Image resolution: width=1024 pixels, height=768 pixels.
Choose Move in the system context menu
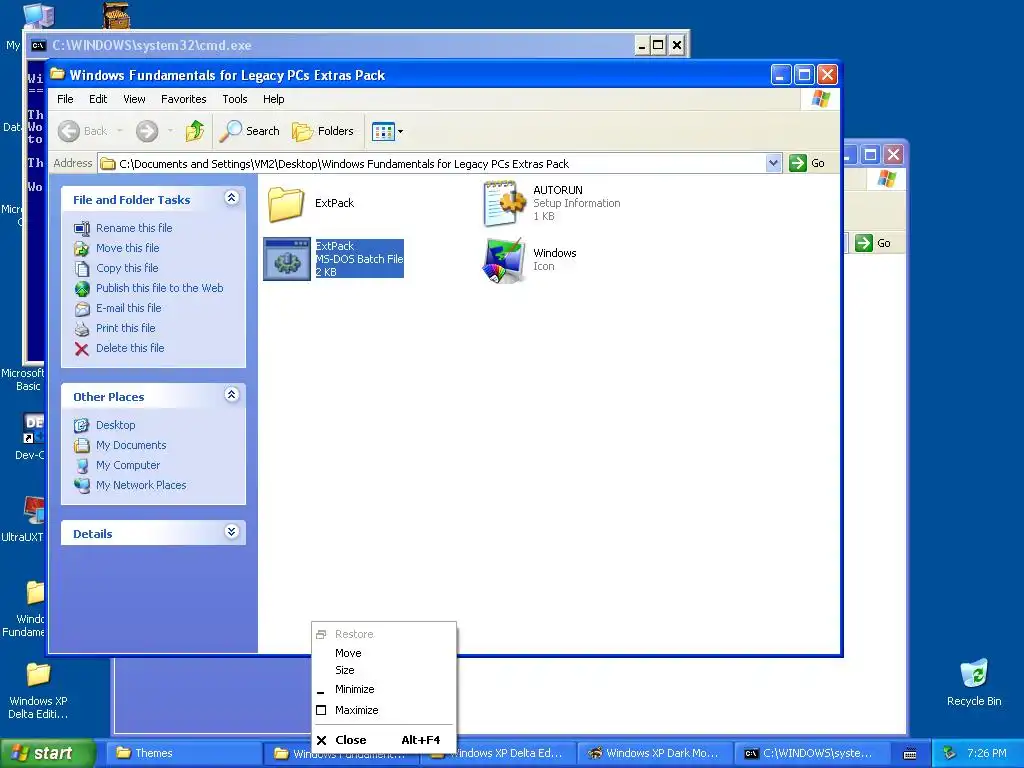click(384, 653)
